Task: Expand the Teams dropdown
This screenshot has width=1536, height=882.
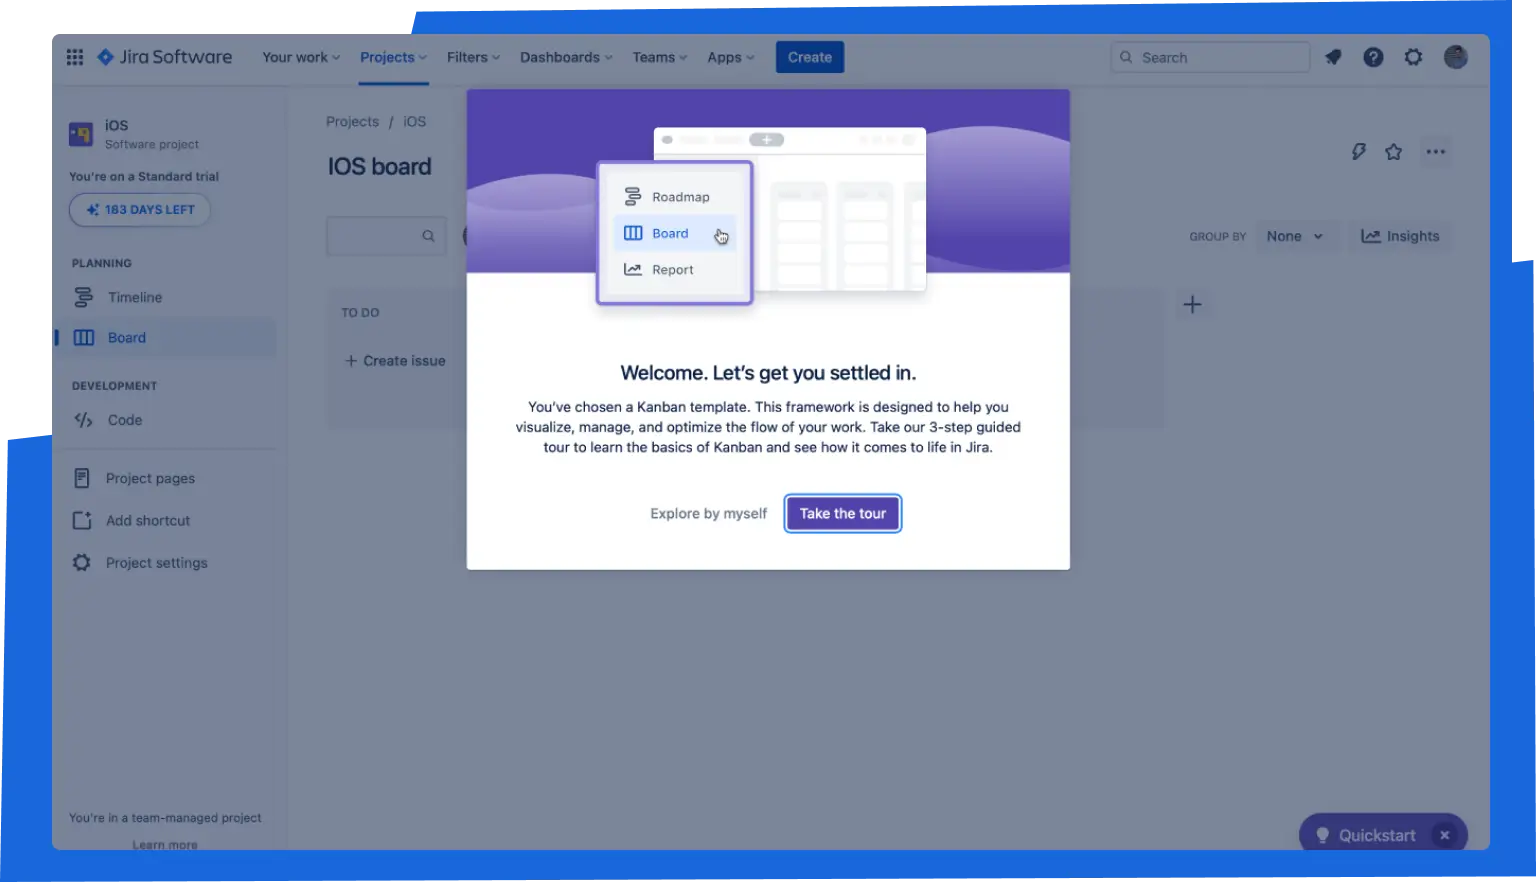Action: coord(660,57)
